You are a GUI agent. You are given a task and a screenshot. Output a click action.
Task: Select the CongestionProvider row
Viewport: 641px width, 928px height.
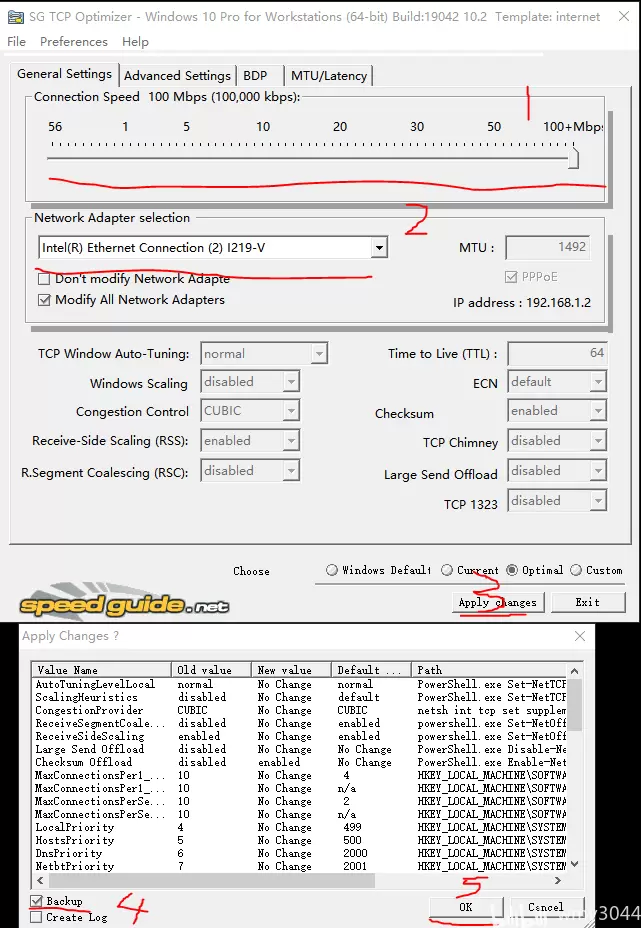pos(299,710)
